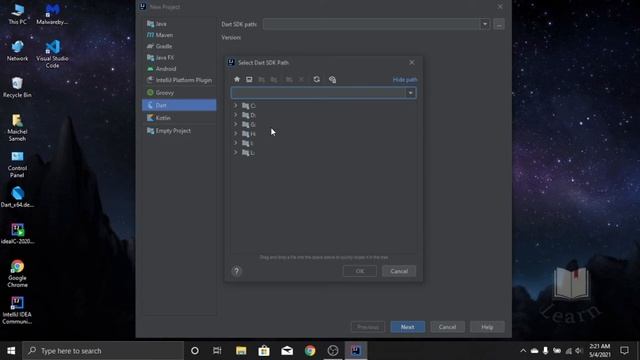Screen dimensions: 640x360
Task: Open the Windows Start menu
Action: (x=11, y=351)
